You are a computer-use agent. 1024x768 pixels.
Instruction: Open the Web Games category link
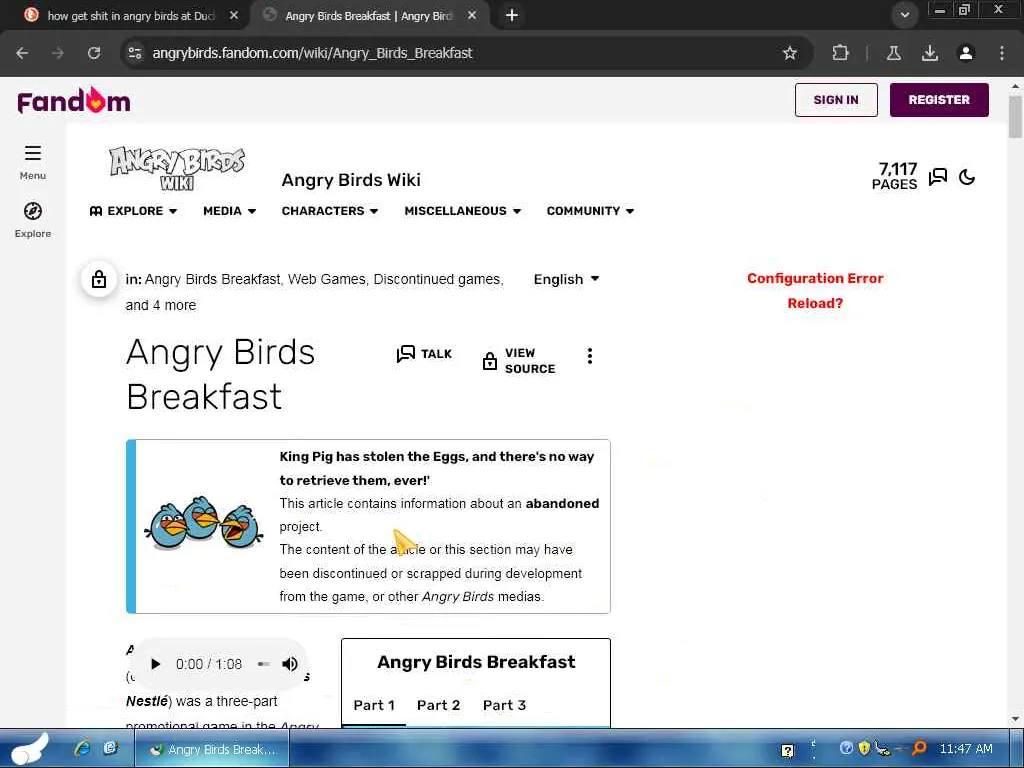pyautogui.click(x=327, y=279)
